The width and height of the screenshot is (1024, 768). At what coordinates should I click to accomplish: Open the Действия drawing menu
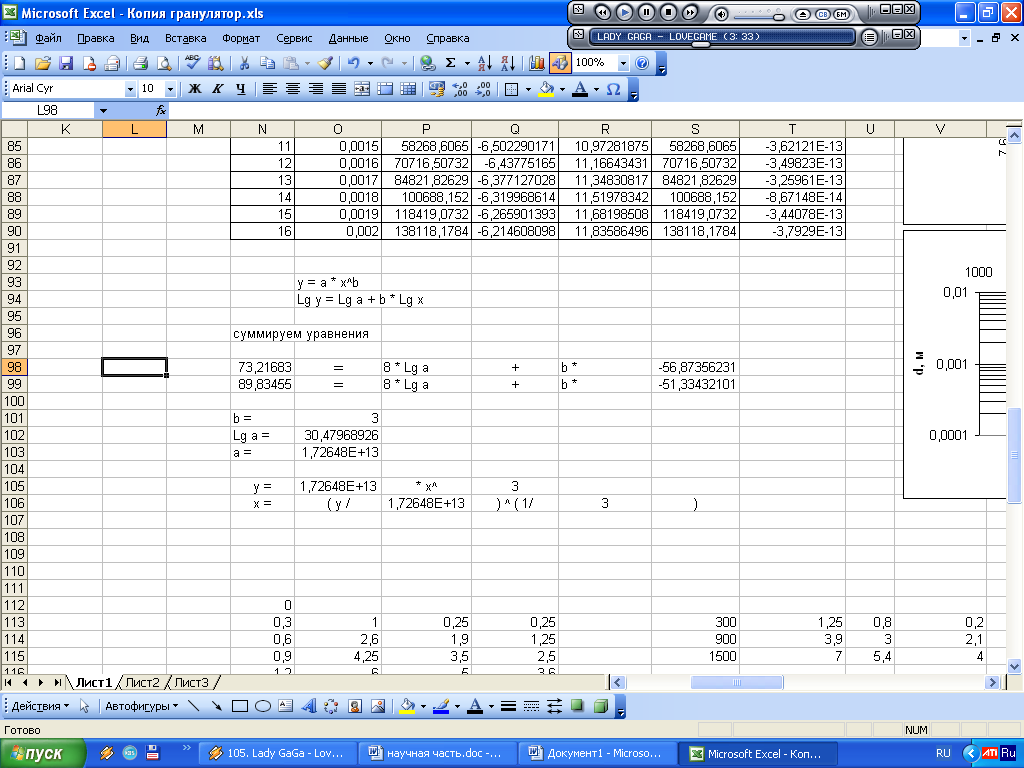[x=40, y=706]
